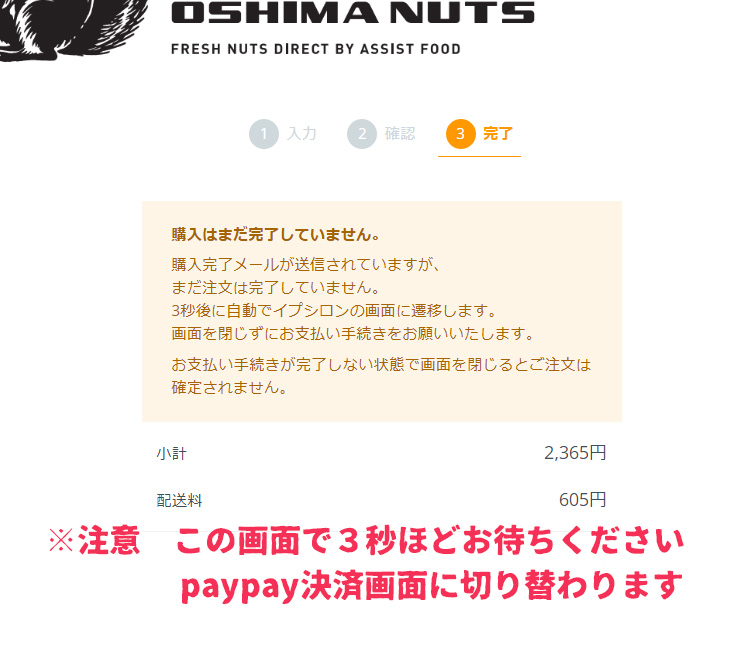This screenshot has height=648, width=737.
Task: Click the 確認 step label
Action: click(400, 133)
